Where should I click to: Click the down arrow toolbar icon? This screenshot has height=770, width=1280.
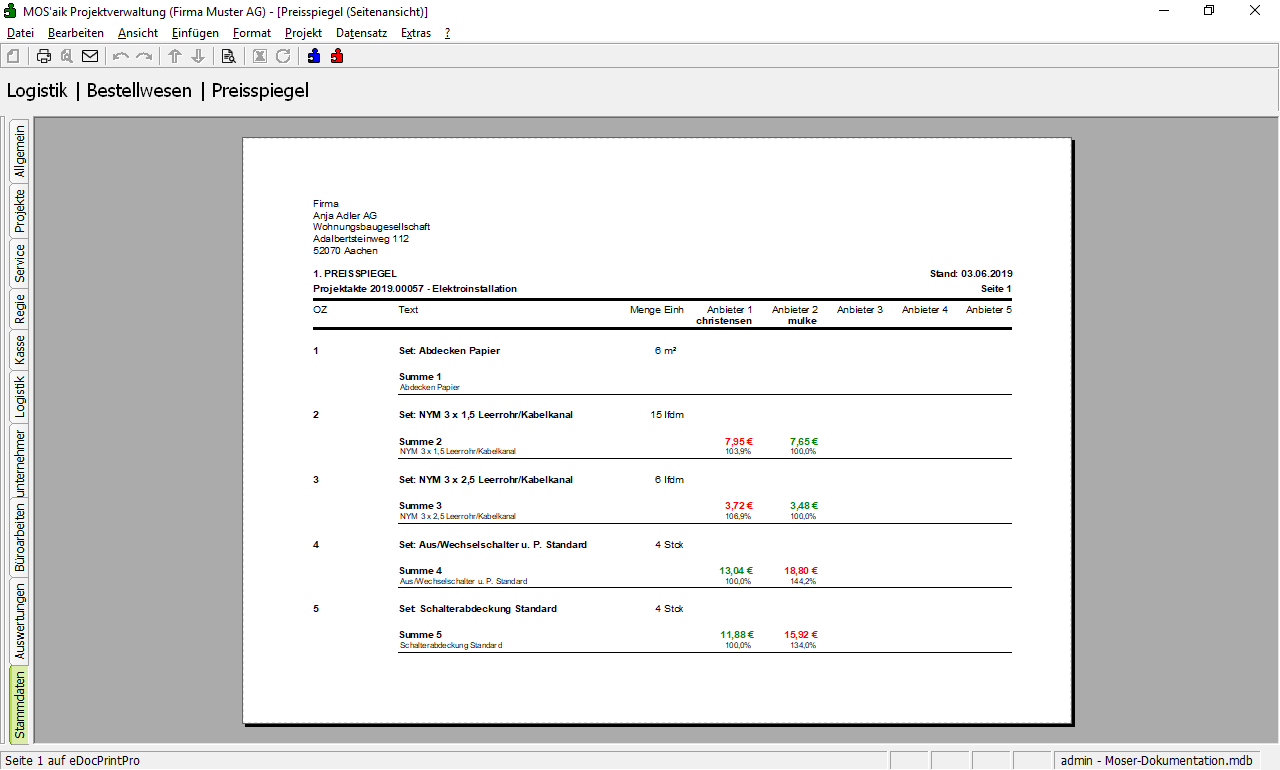coord(198,56)
